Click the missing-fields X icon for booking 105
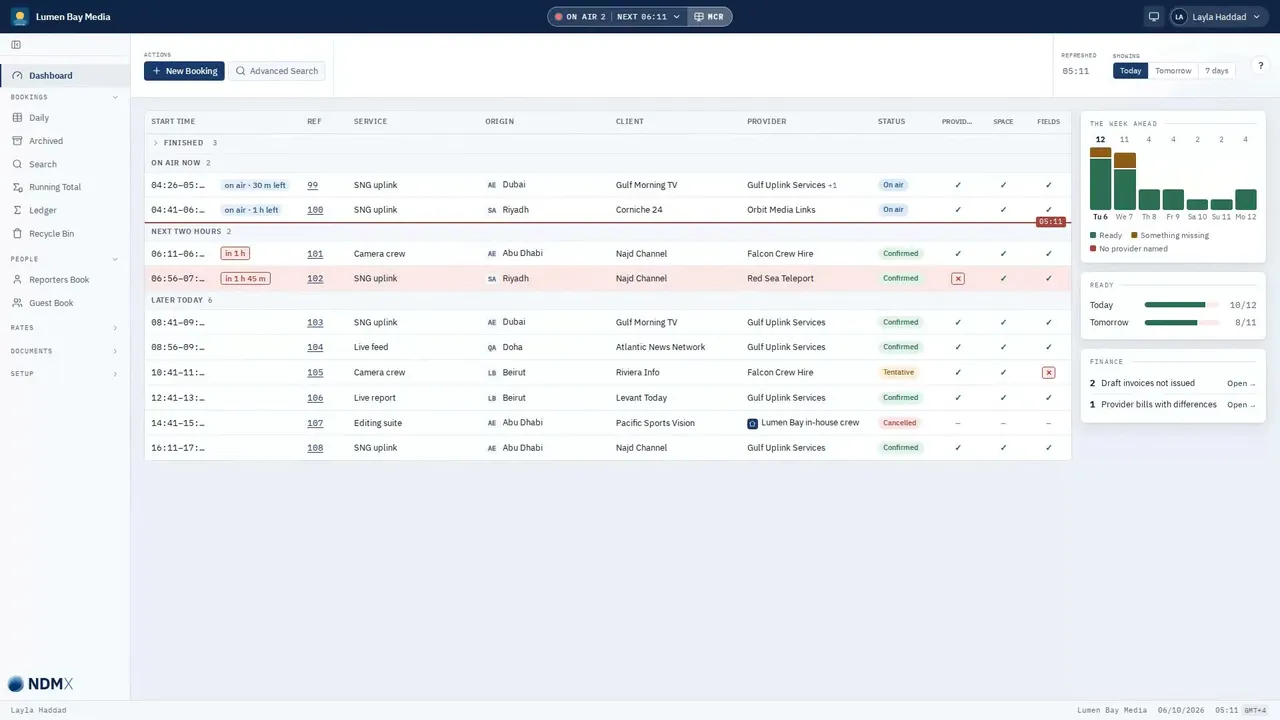 pyautogui.click(x=1048, y=373)
